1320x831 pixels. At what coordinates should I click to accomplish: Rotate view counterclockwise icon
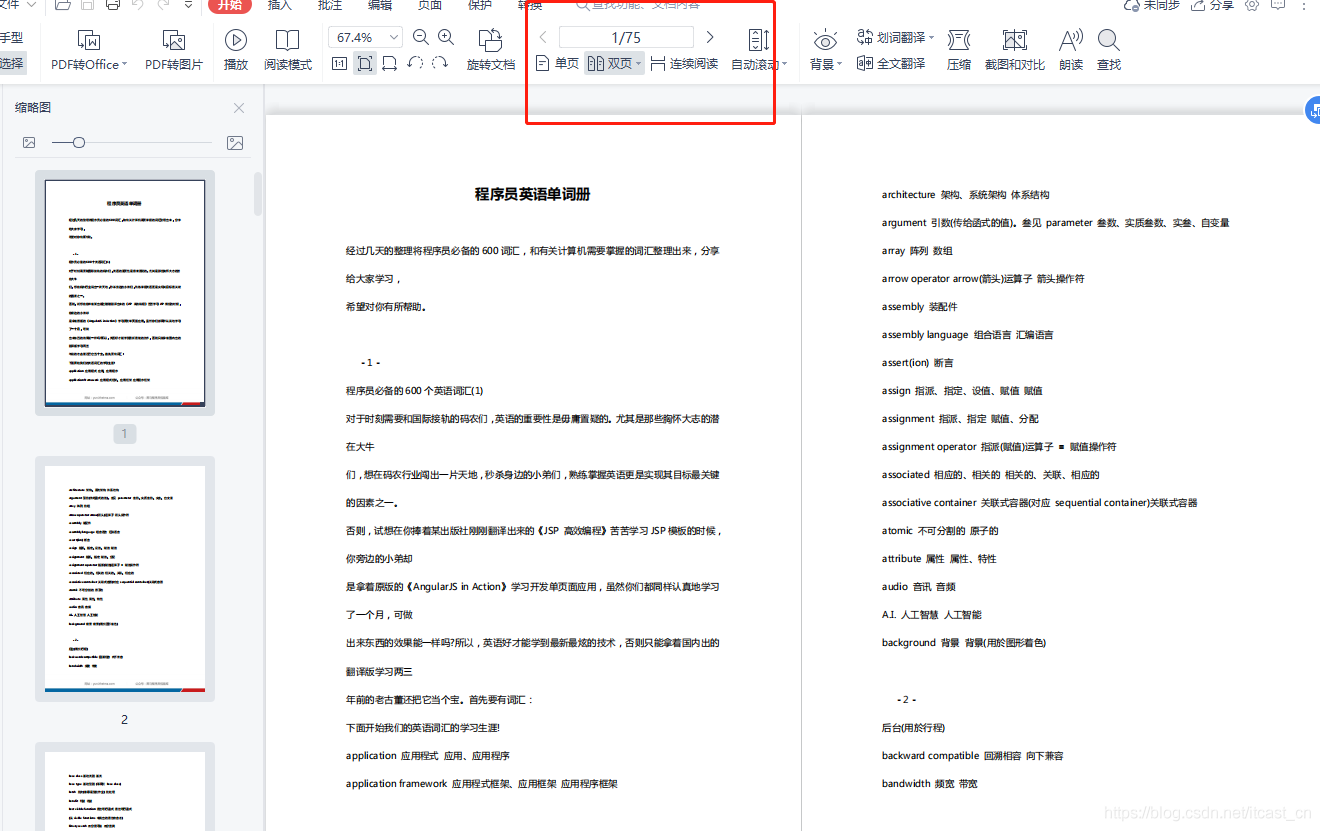click(415, 64)
